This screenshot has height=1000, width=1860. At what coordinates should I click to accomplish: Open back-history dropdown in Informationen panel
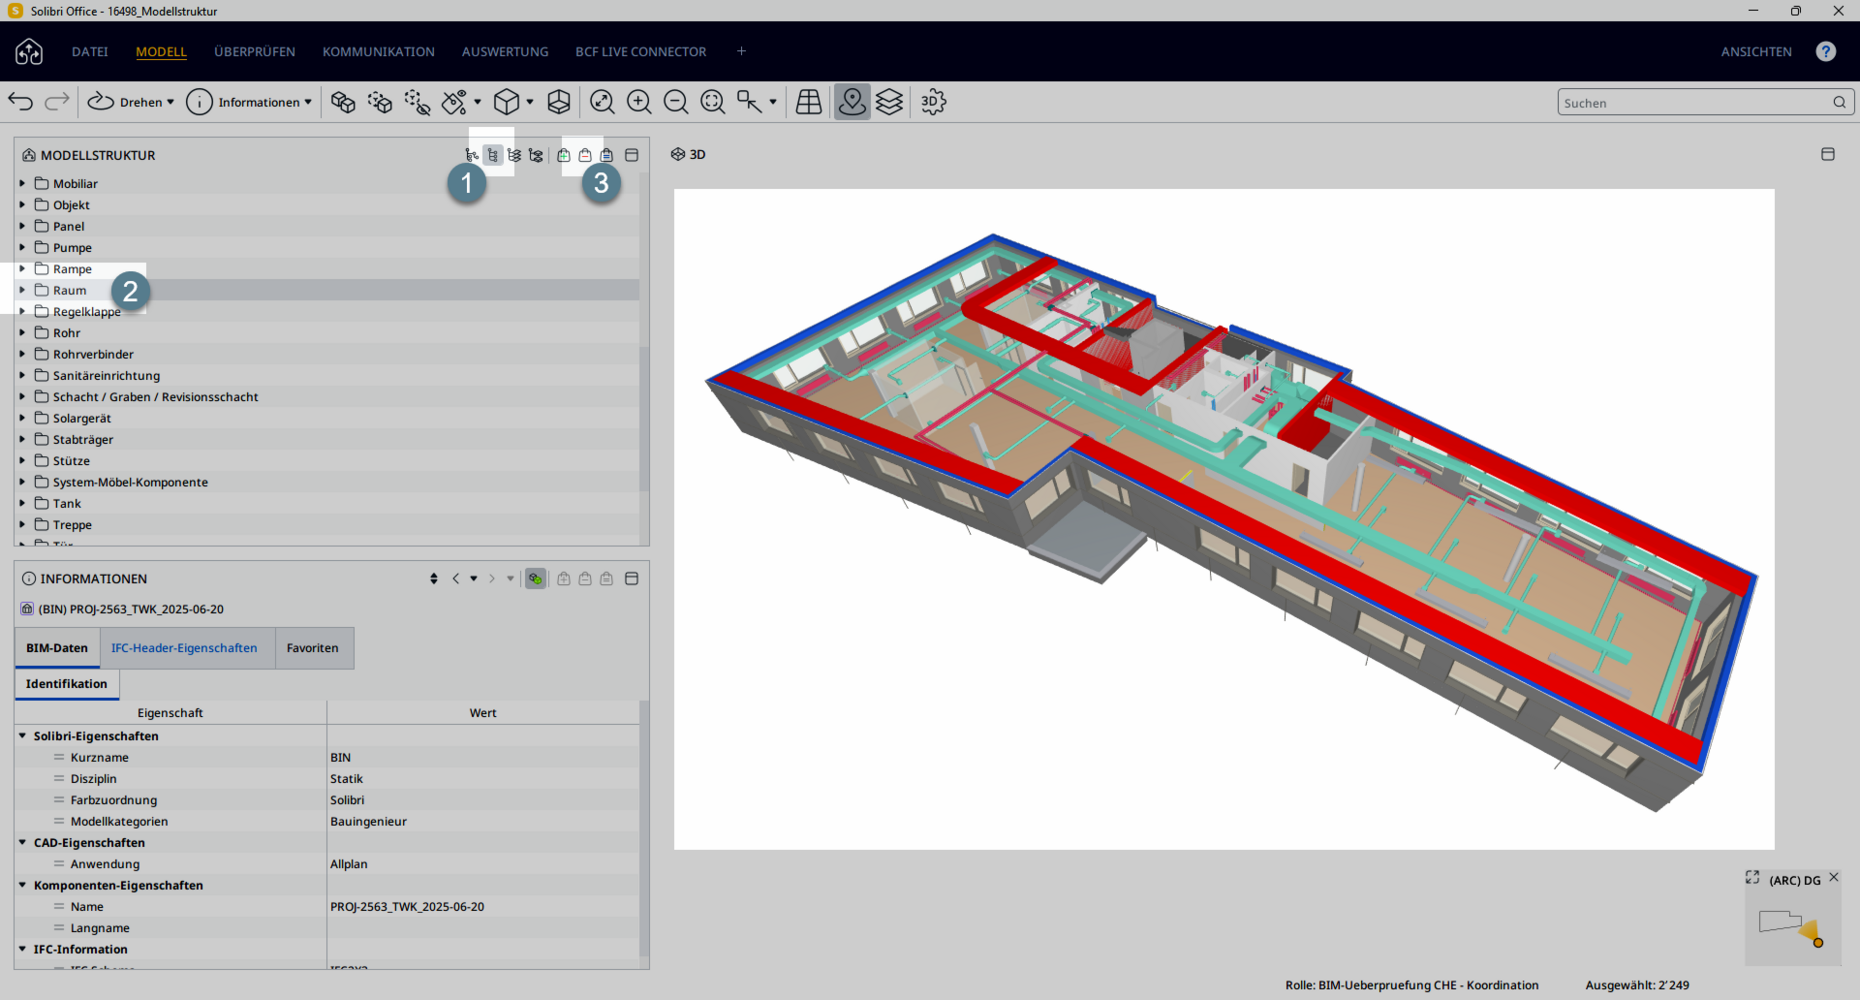474,579
